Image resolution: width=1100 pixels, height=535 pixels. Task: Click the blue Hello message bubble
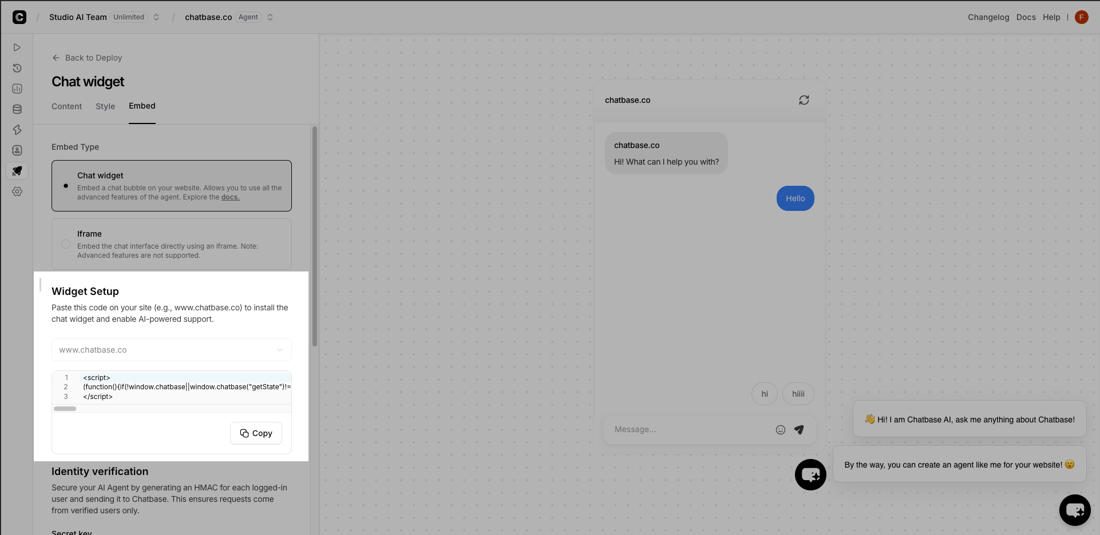(x=796, y=198)
